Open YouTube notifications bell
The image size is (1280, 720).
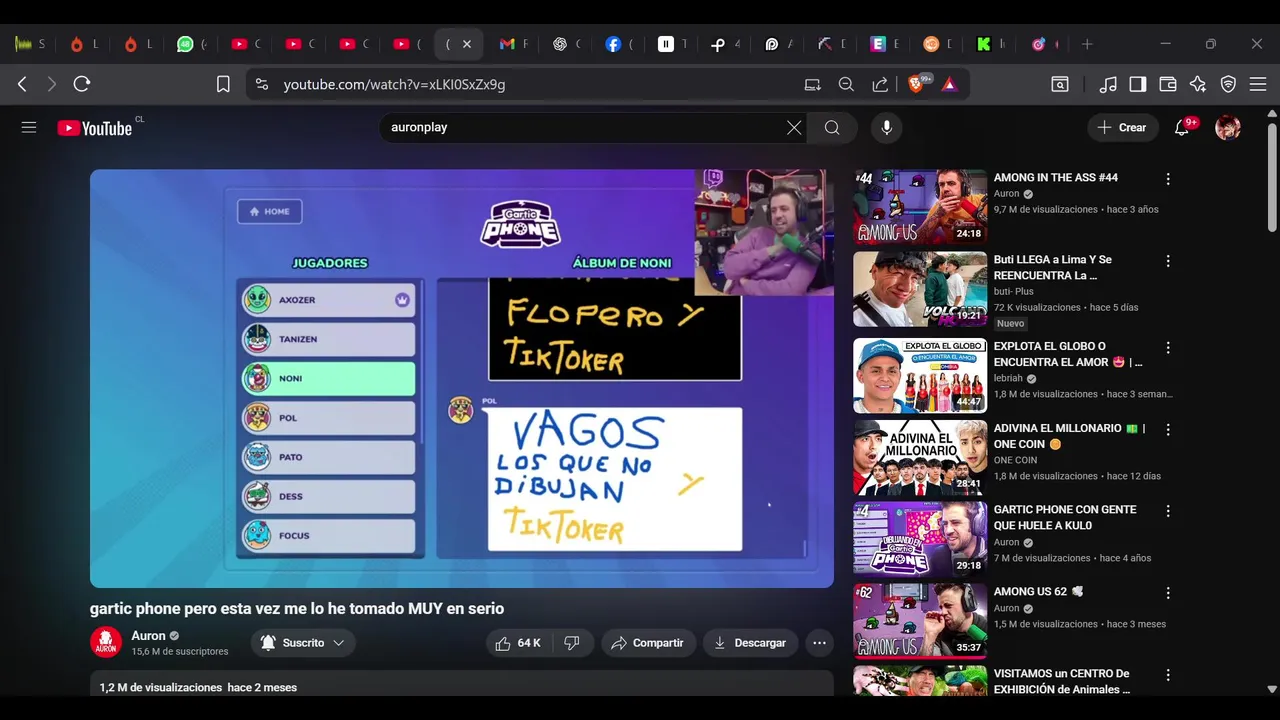1182,127
